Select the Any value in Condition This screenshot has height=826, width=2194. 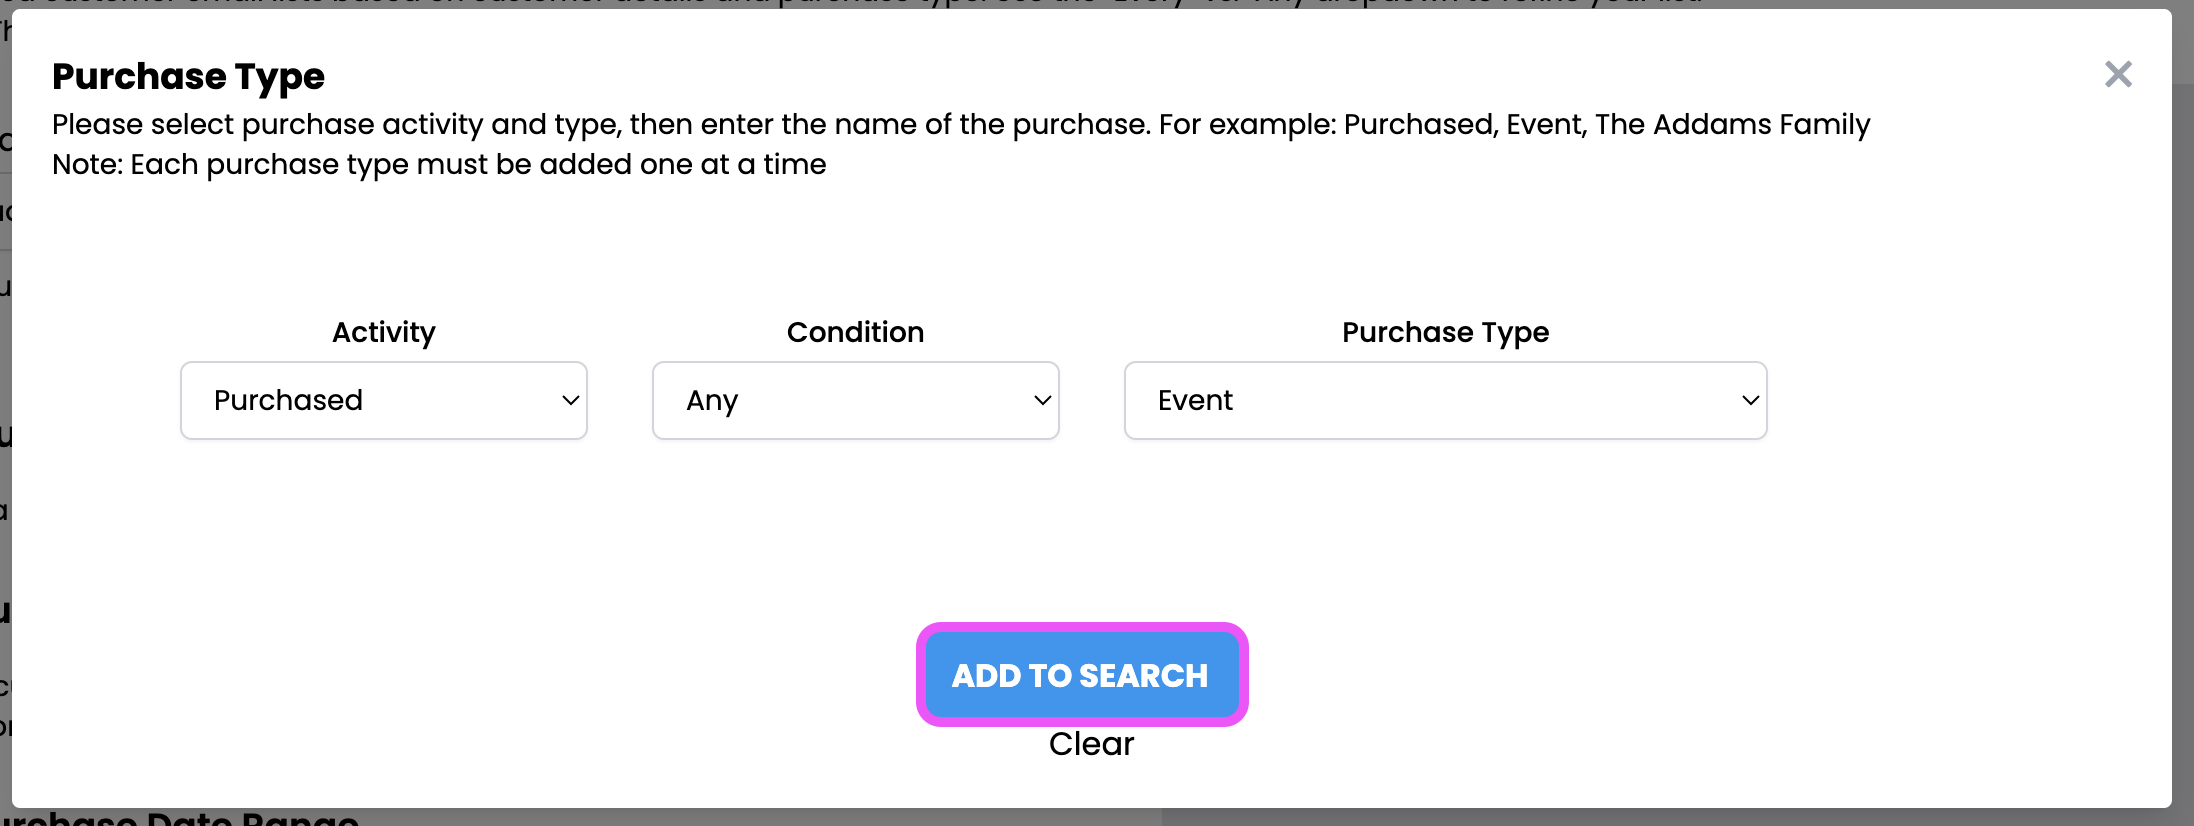[x=711, y=400]
